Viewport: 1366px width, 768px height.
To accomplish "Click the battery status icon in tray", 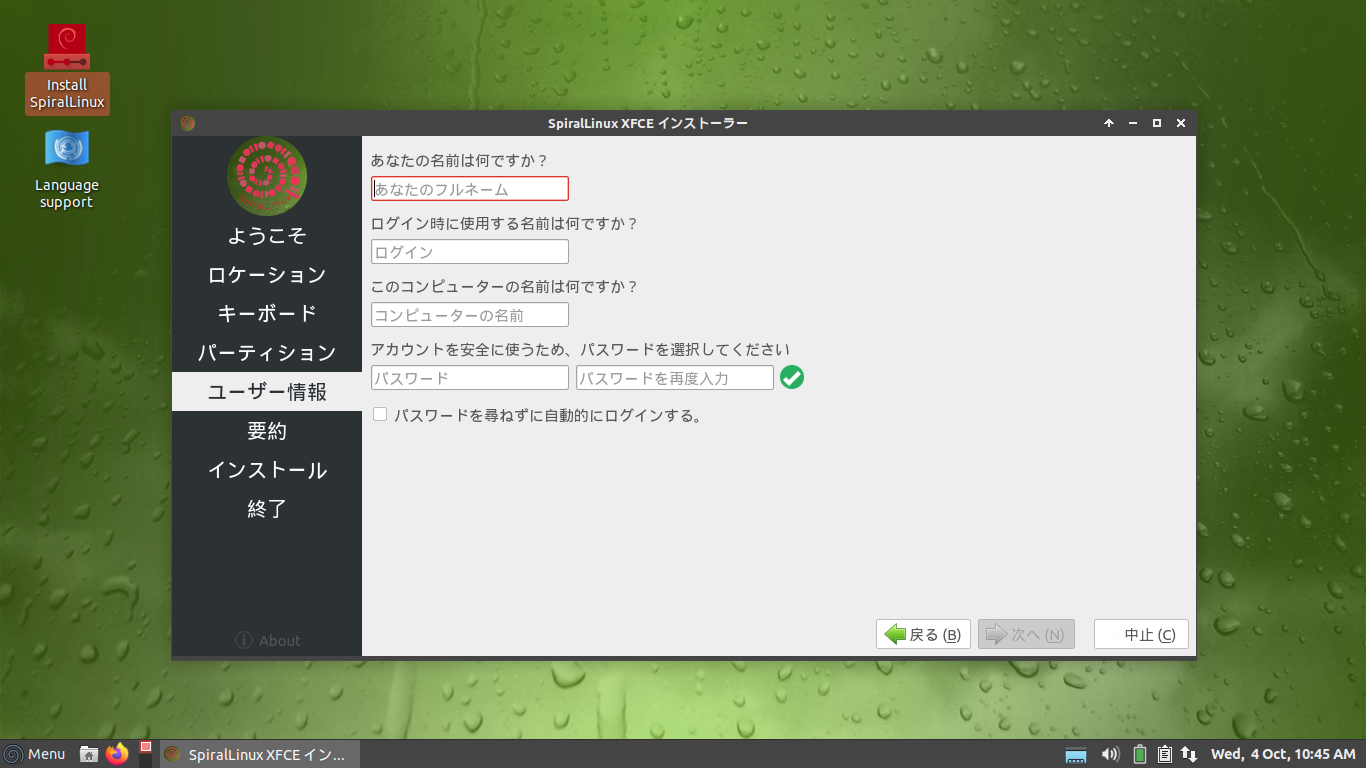I will pyautogui.click(x=1140, y=754).
